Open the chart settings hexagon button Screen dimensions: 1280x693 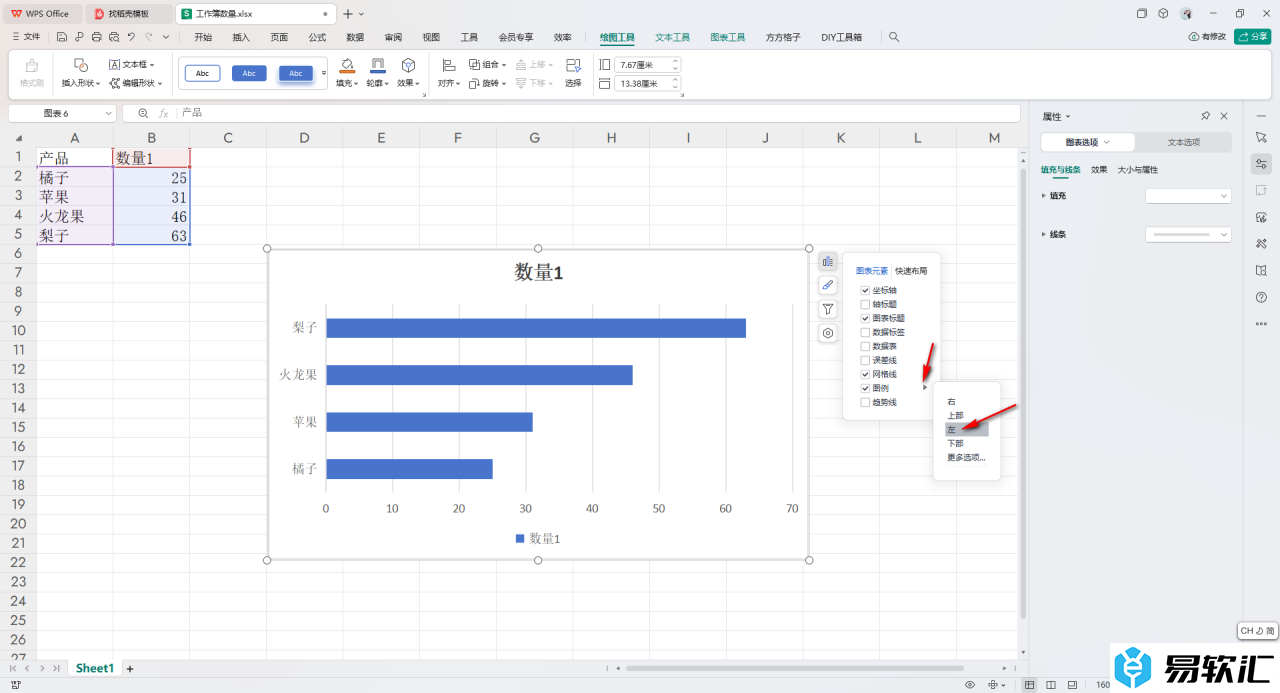point(828,334)
